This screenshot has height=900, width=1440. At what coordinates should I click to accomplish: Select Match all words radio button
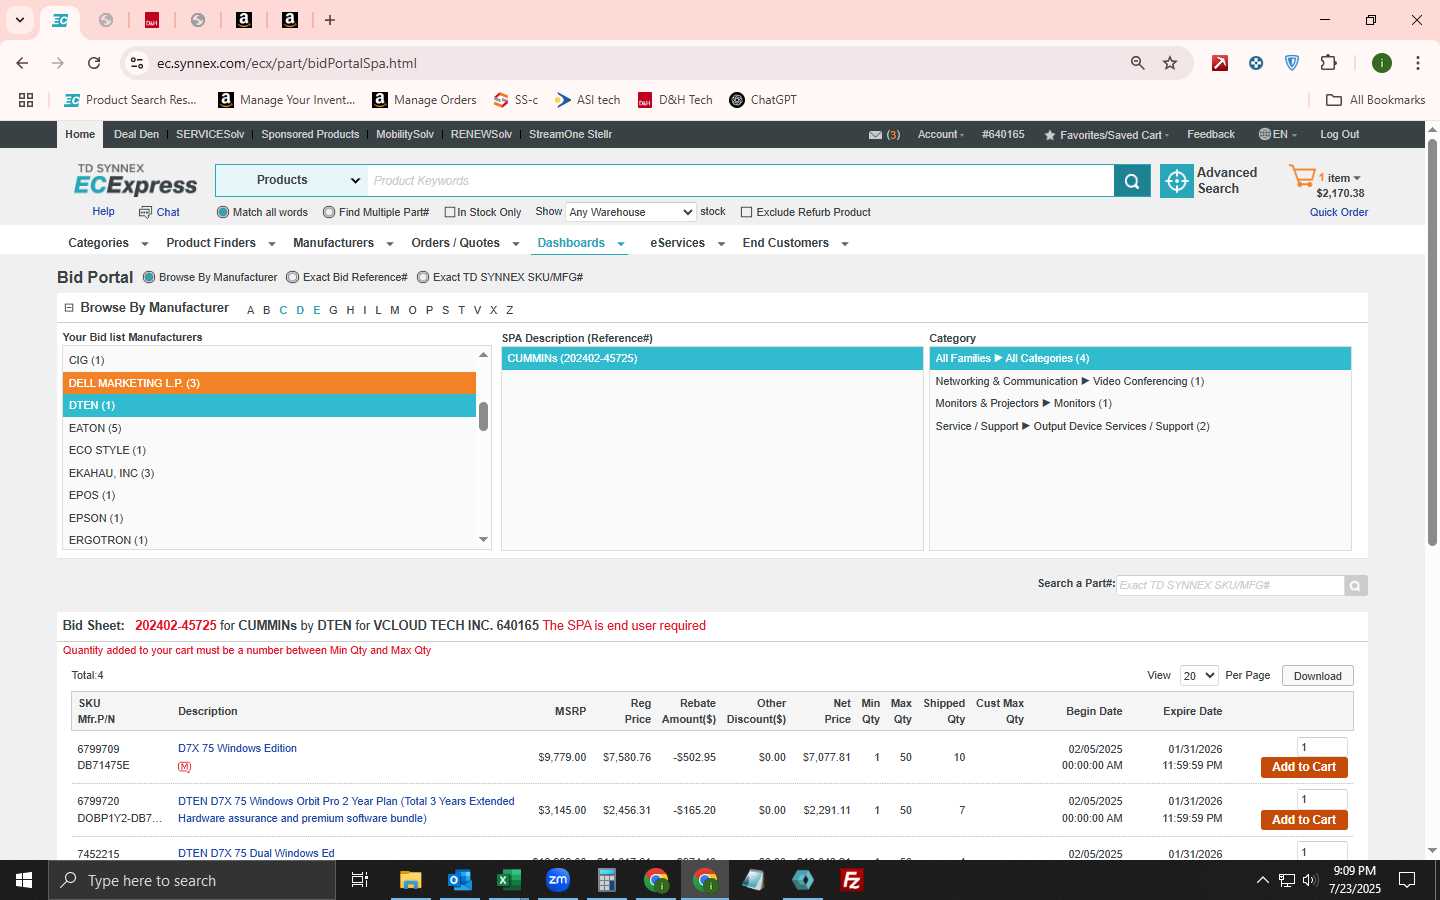click(x=223, y=212)
